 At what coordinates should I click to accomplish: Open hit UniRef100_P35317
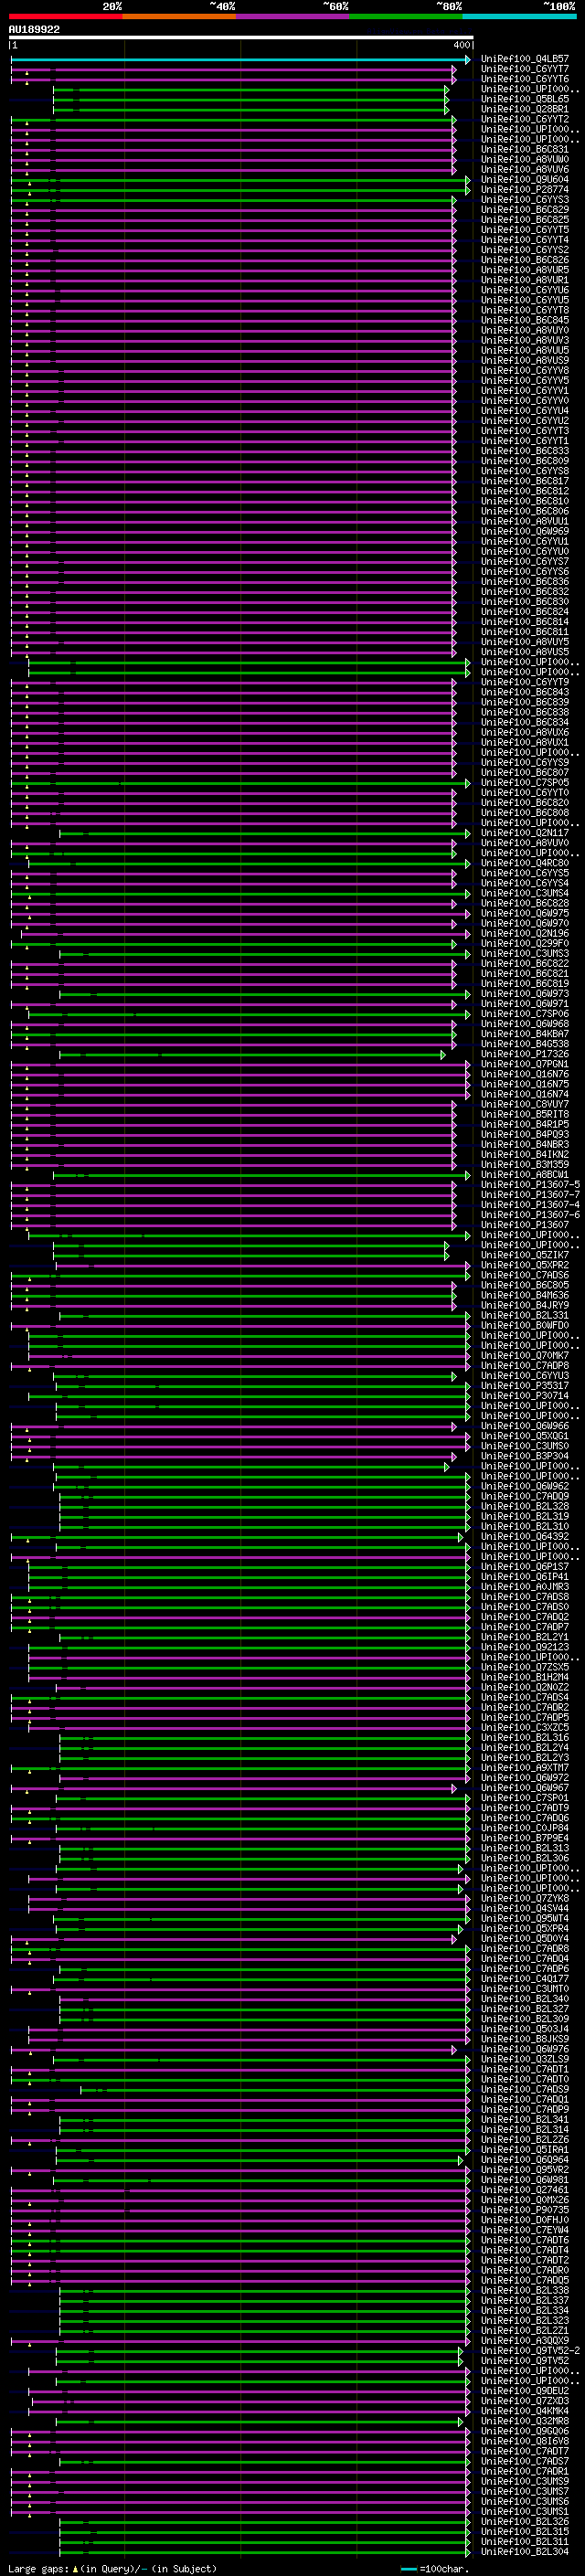[x=525, y=1385]
